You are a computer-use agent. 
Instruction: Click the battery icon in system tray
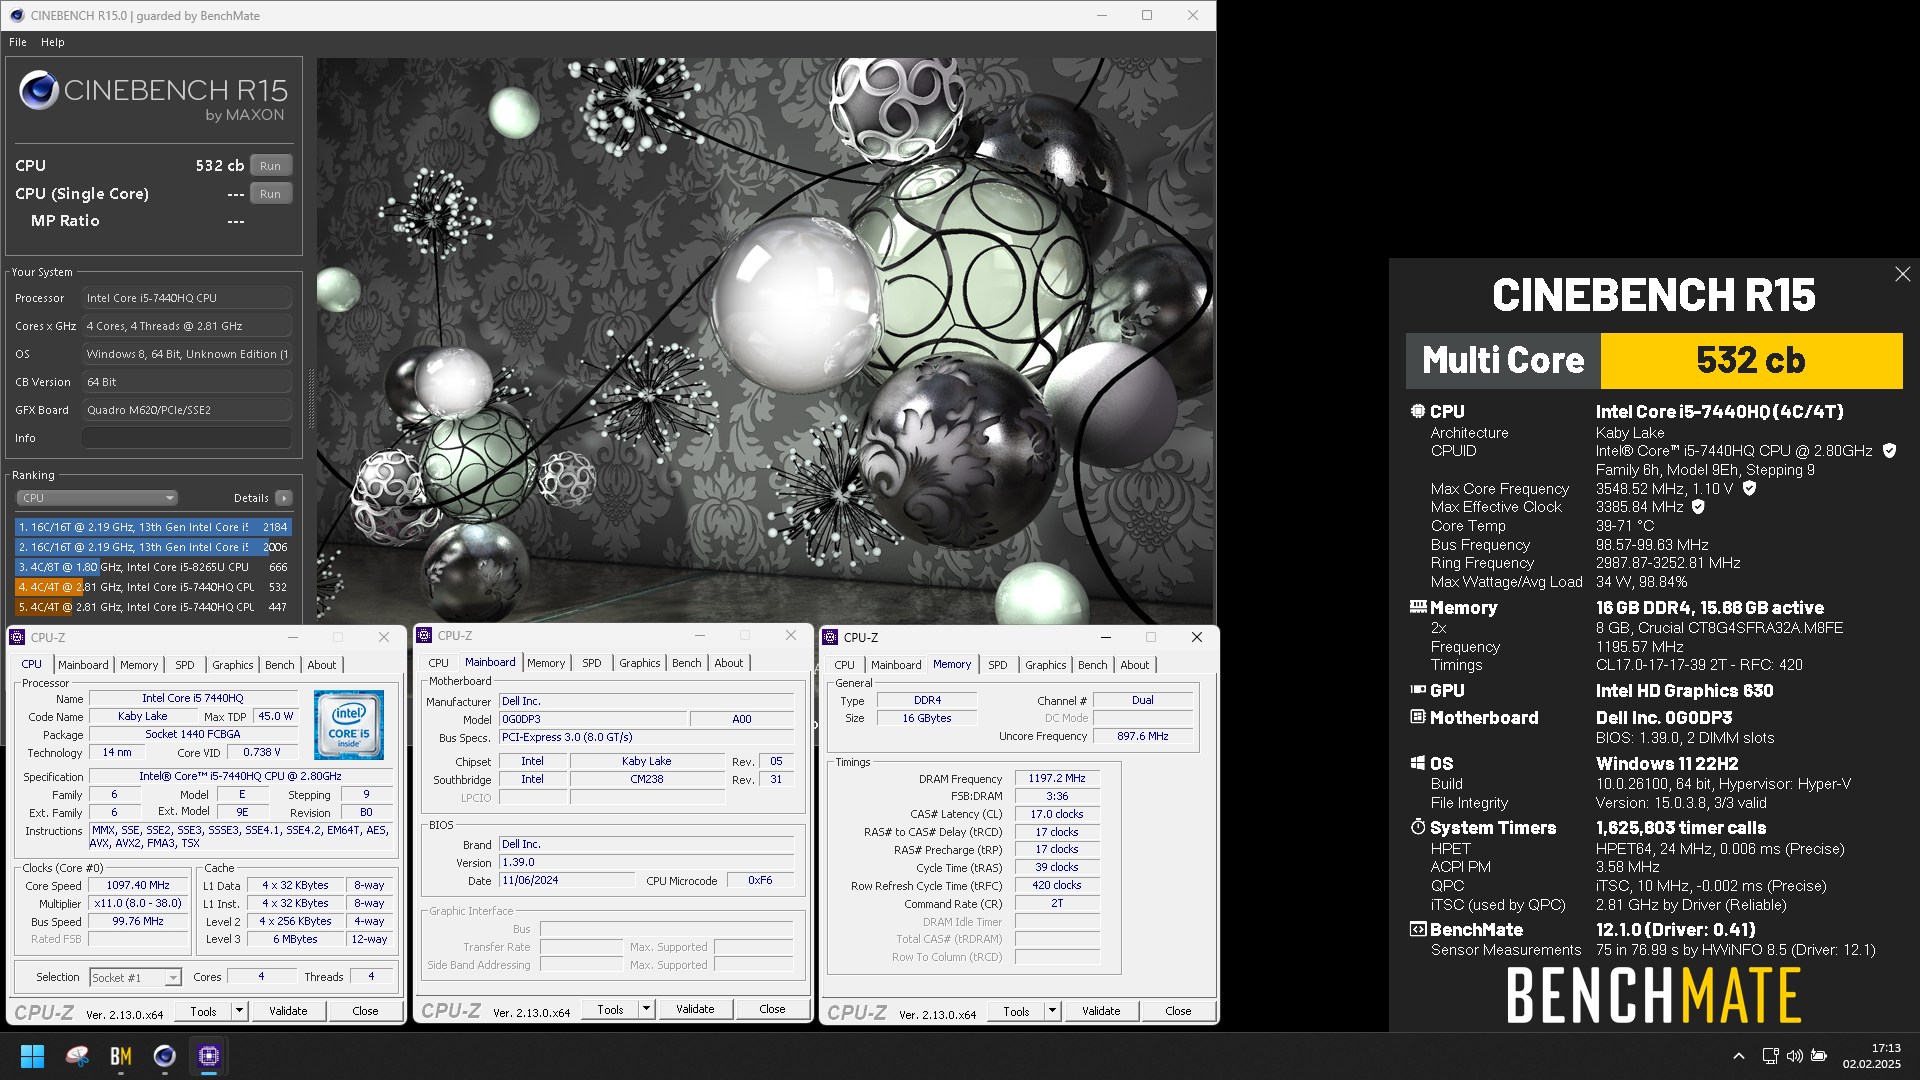(x=1819, y=1056)
